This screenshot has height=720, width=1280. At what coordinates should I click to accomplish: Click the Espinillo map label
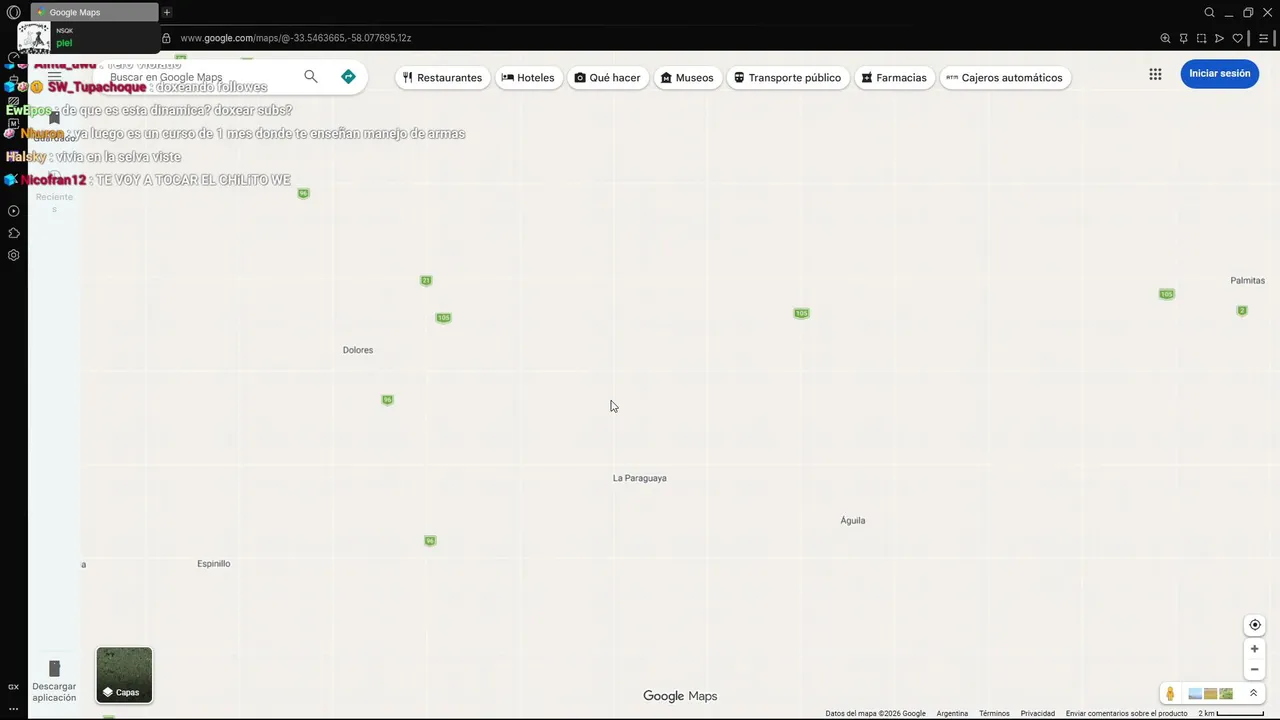click(x=213, y=564)
